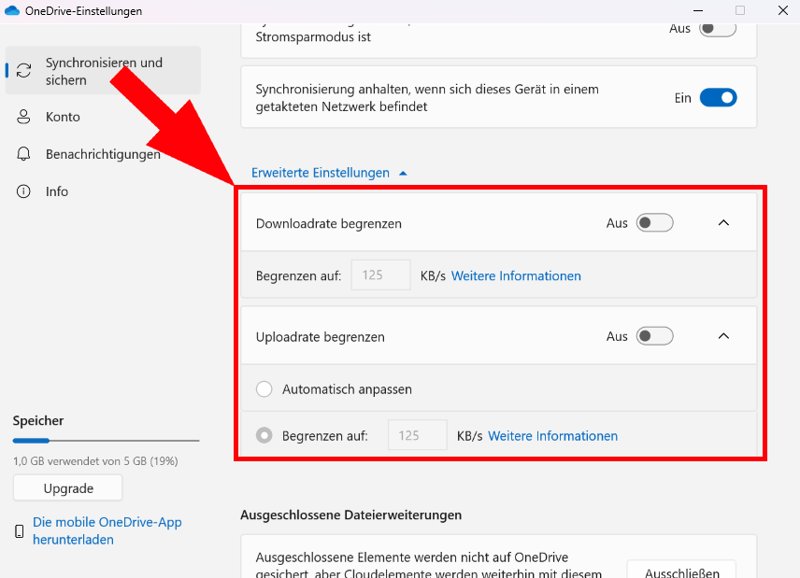Click the '1,0 GB verwendet von 5 GB' text
The width and height of the screenshot is (800, 578).
click(95, 461)
